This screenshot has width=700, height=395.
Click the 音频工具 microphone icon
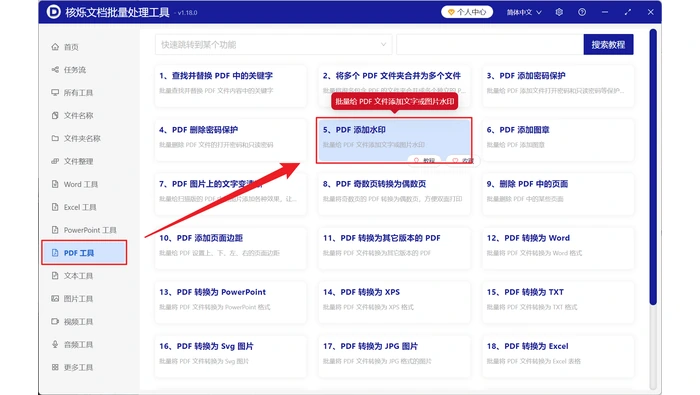[x=55, y=344]
